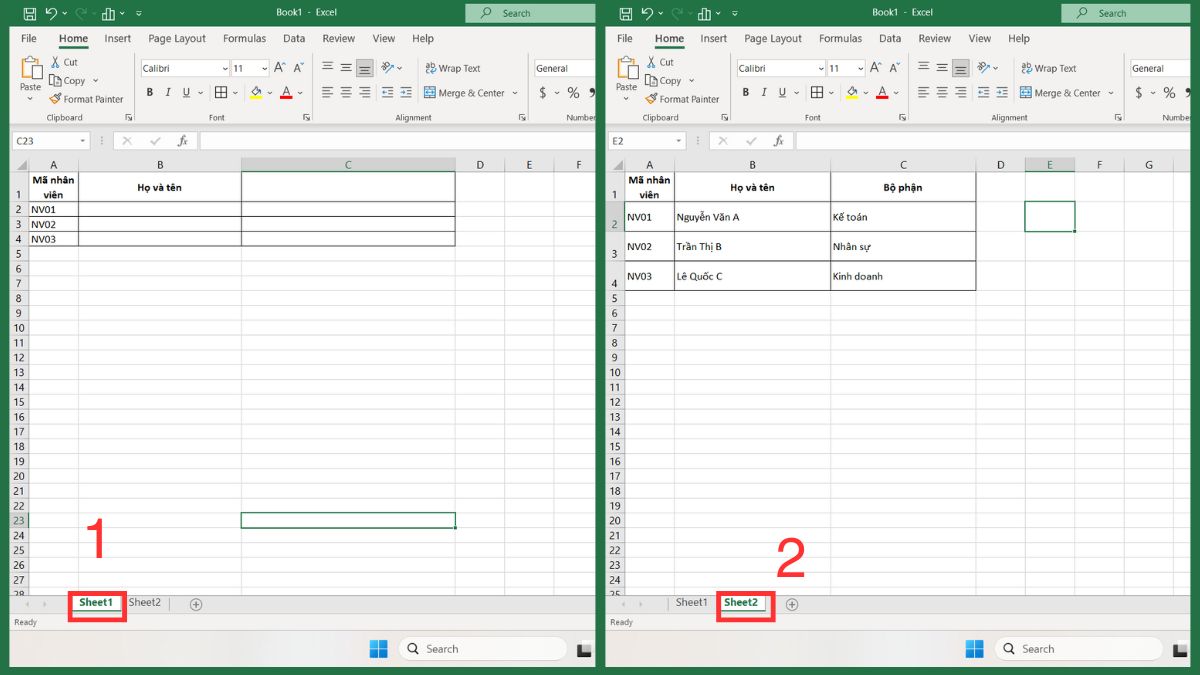Click Windows Start button in left taskbar
Viewport: 1200px width, 675px height.
[x=378, y=649]
